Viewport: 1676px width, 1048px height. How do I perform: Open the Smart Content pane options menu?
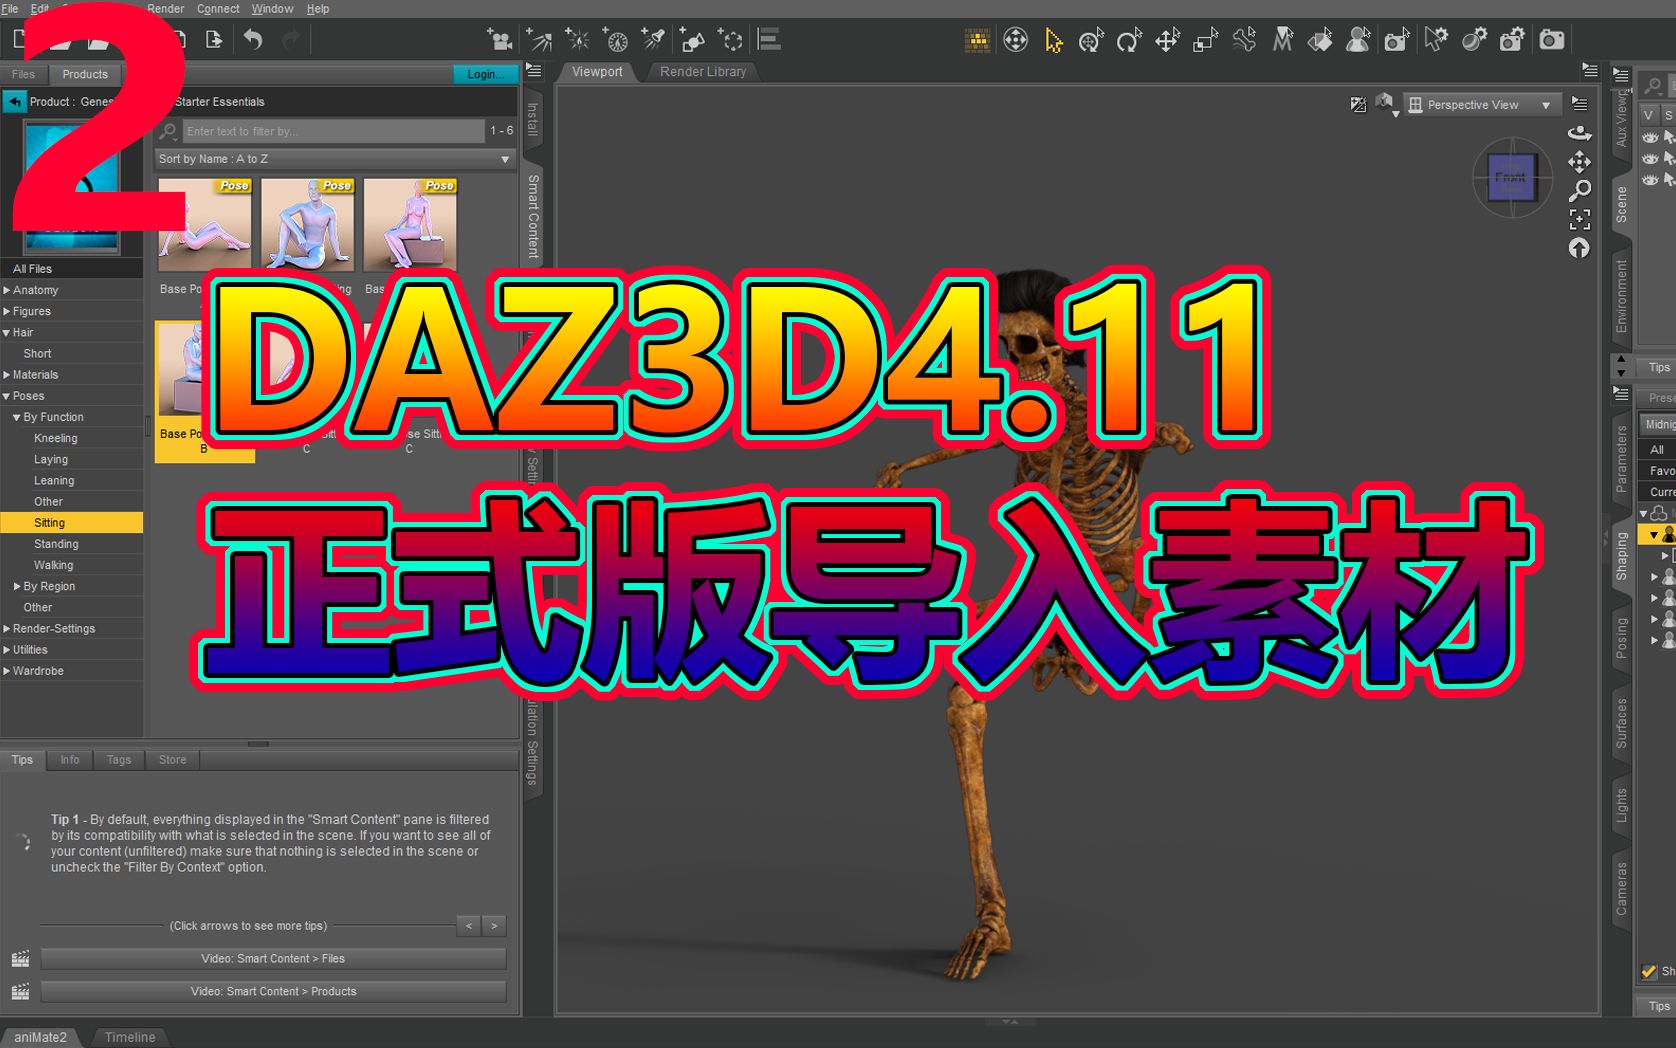coord(534,71)
